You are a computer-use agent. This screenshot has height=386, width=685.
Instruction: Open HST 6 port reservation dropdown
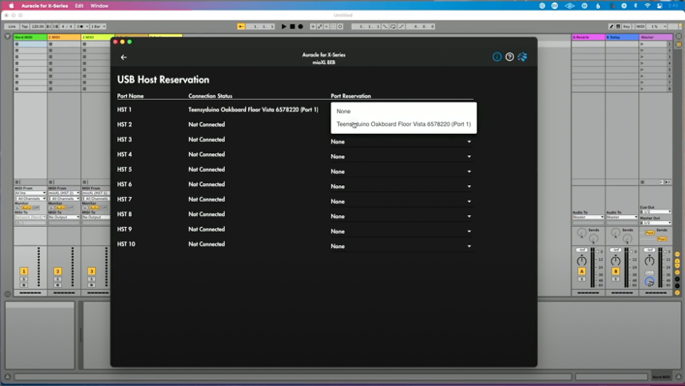click(x=401, y=186)
